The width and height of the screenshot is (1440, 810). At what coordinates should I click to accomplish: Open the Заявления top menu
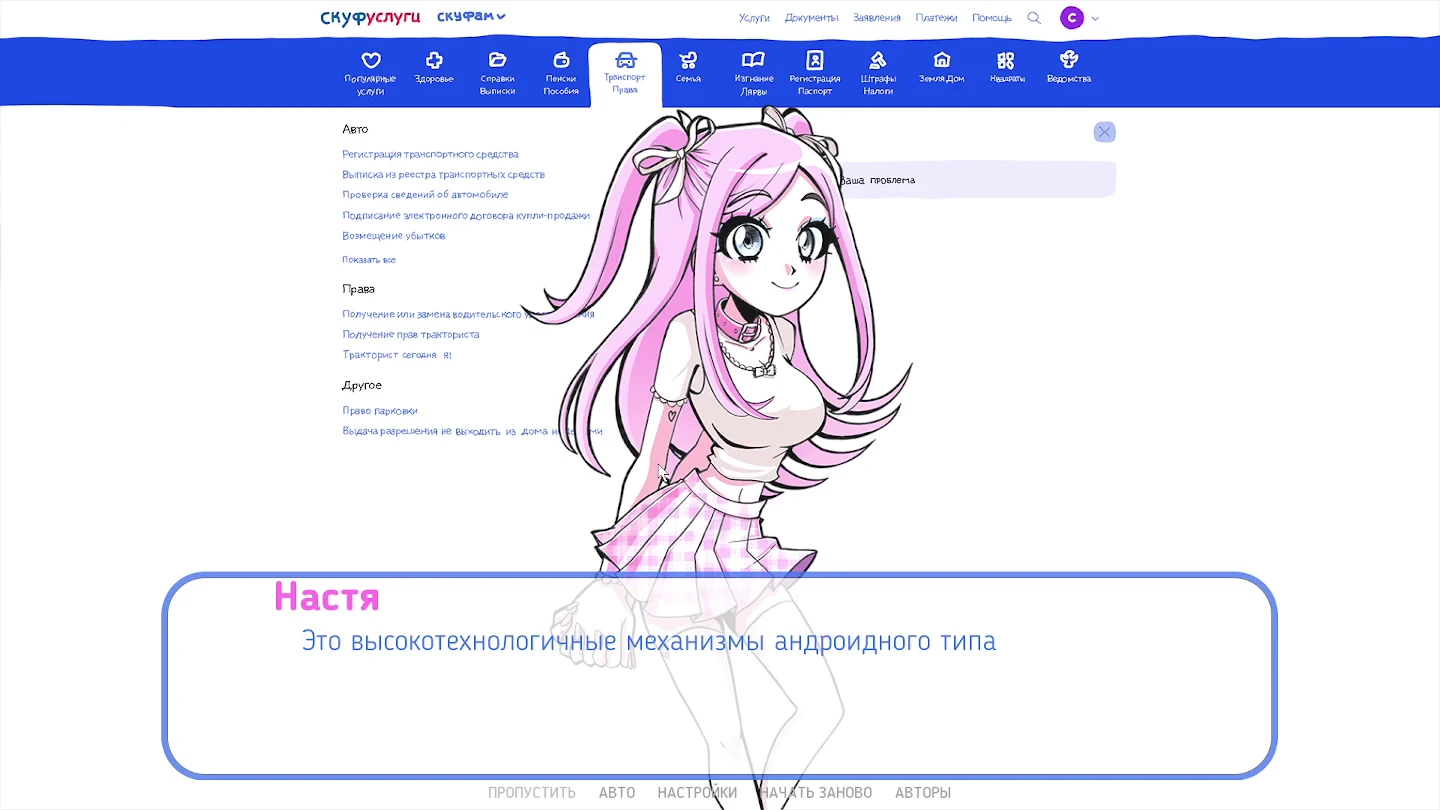877,18
